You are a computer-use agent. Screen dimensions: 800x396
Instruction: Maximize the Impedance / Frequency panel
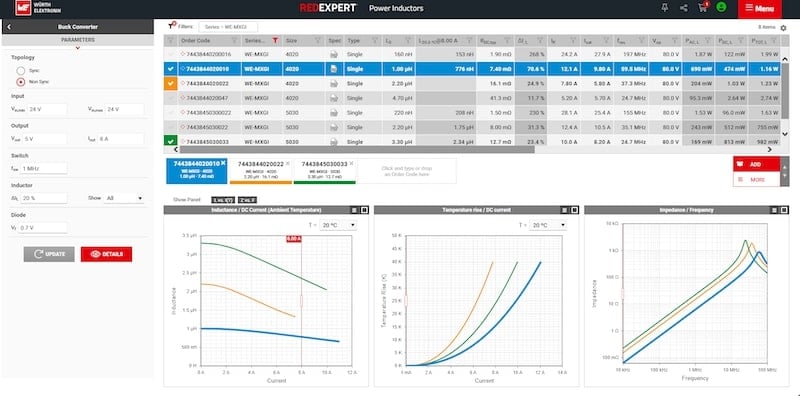[x=785, y=210]
